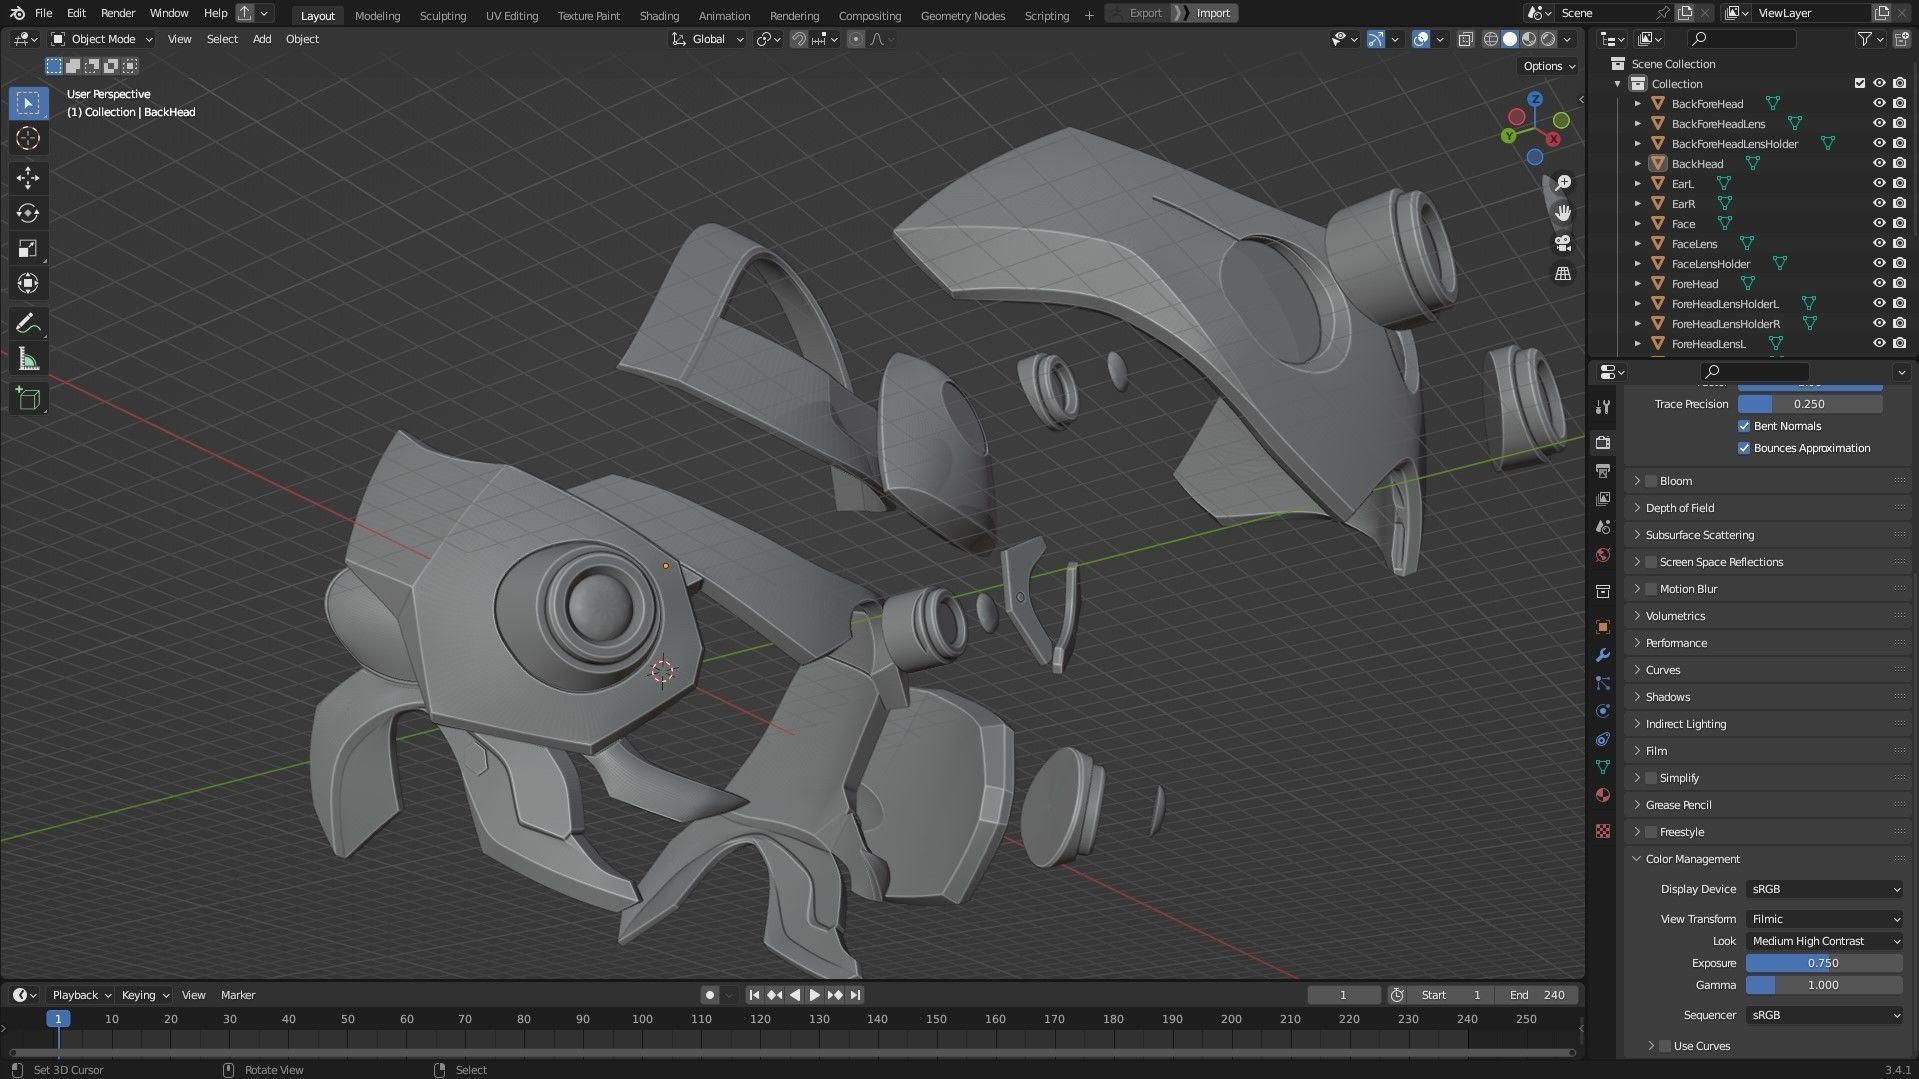Click the Gamma slider
1919x1079 pixels.
(1824, 985)
